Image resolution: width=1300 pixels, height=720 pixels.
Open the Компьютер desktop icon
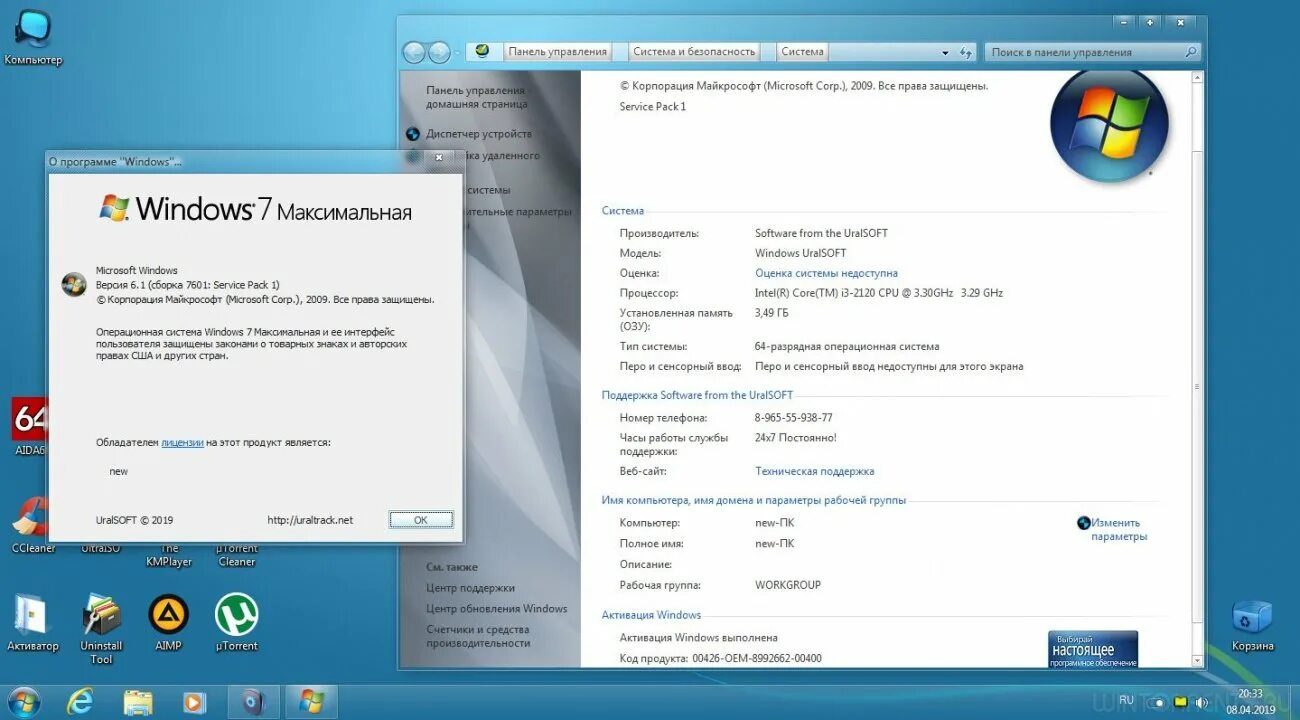pos(32,37)
